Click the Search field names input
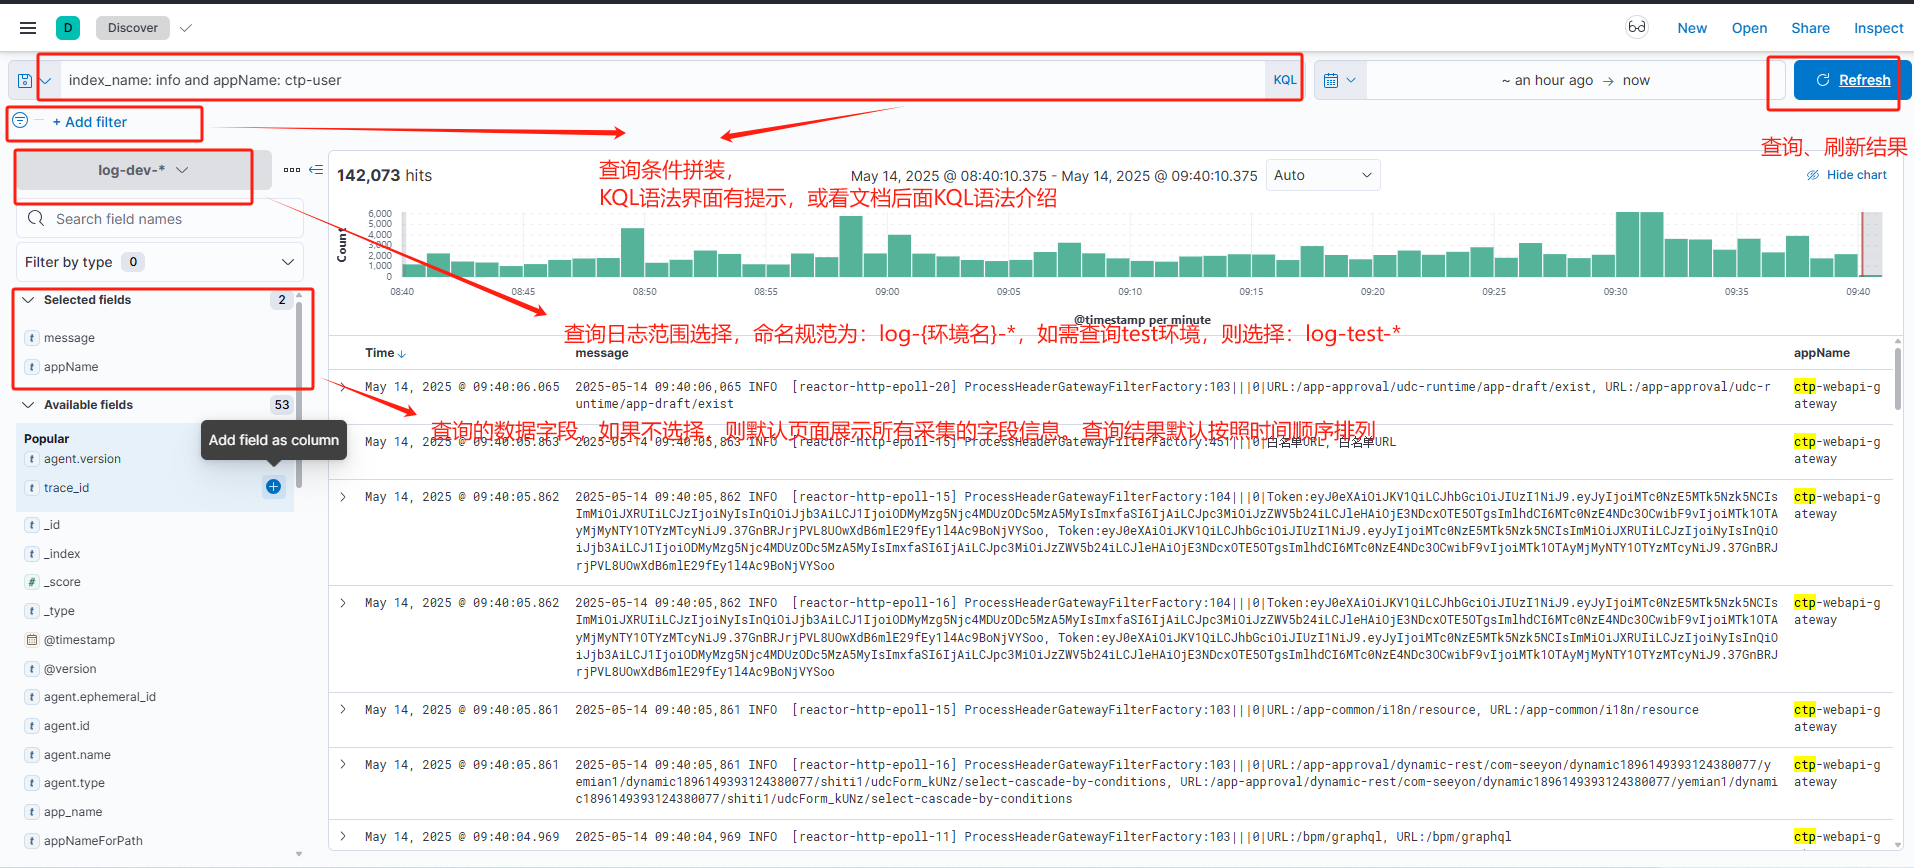This screenshot has width=1914, height=868. tap(160, 219)
